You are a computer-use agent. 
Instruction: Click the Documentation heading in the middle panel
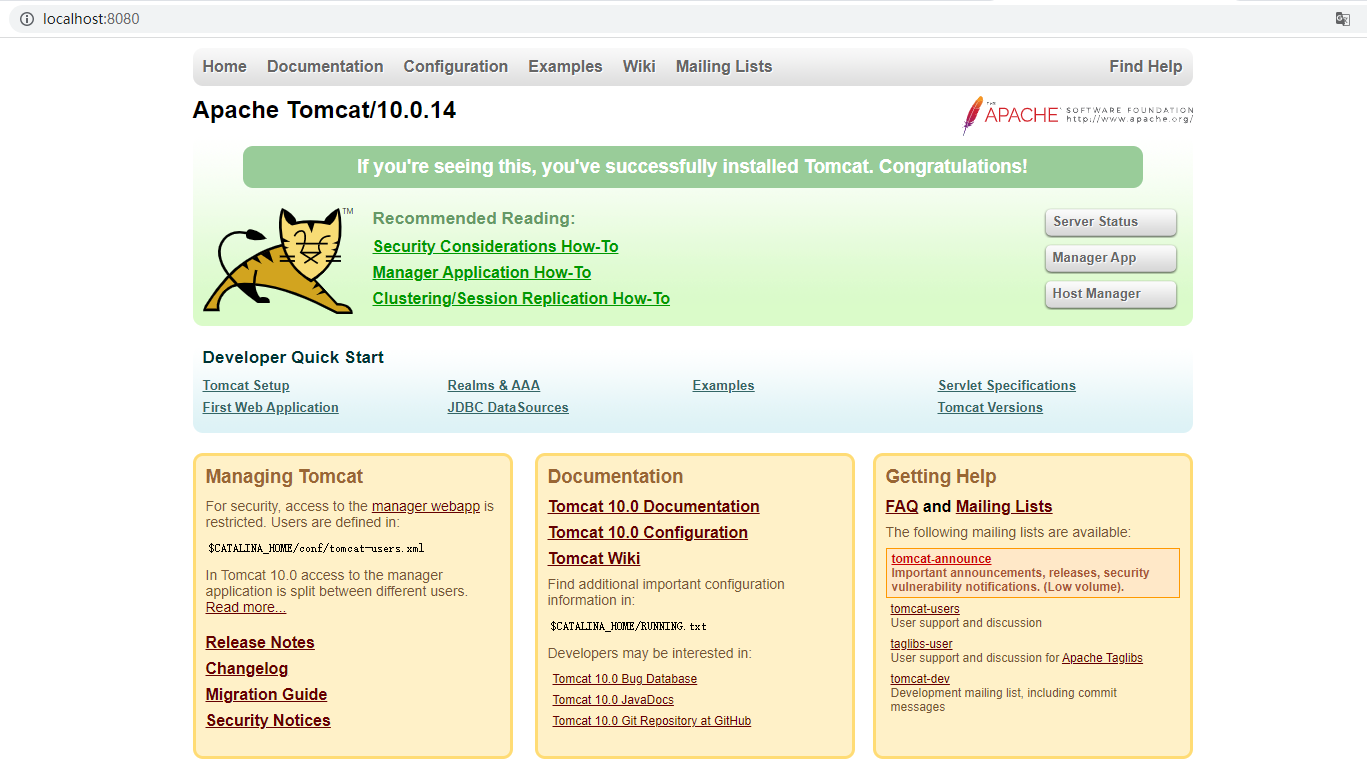click(616, 477)
